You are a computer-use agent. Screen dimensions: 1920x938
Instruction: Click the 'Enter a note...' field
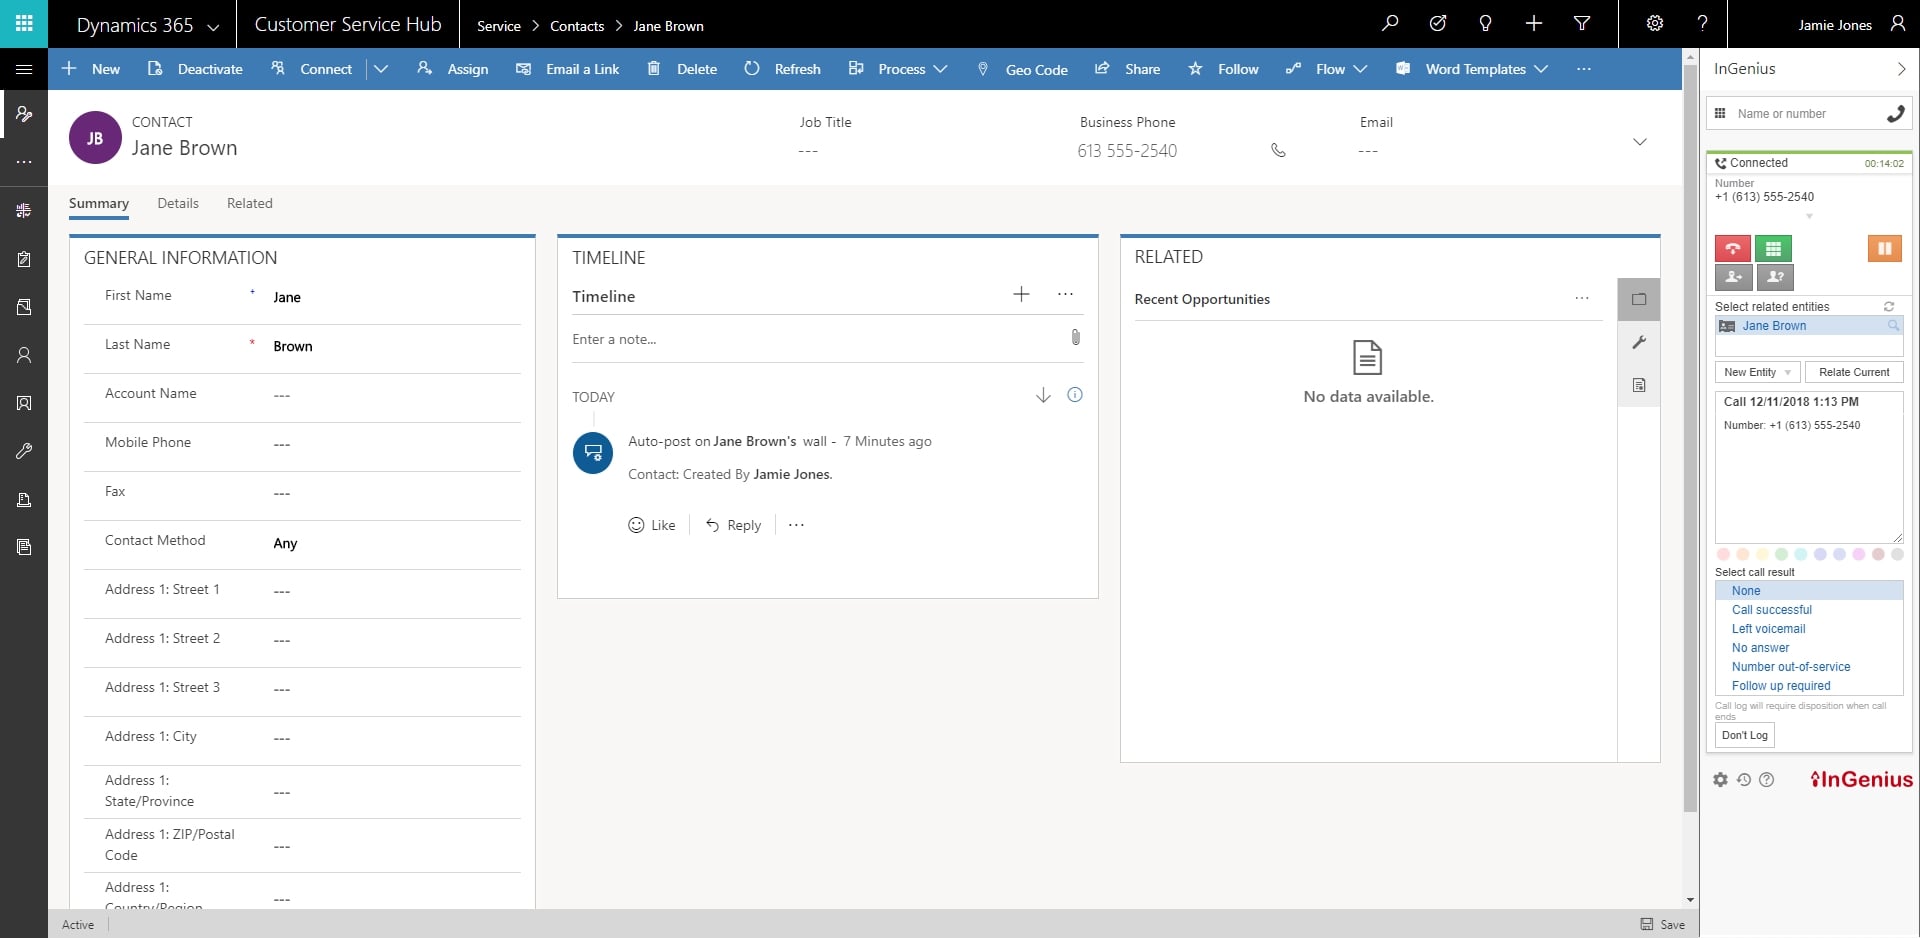[x=815, y=339]
